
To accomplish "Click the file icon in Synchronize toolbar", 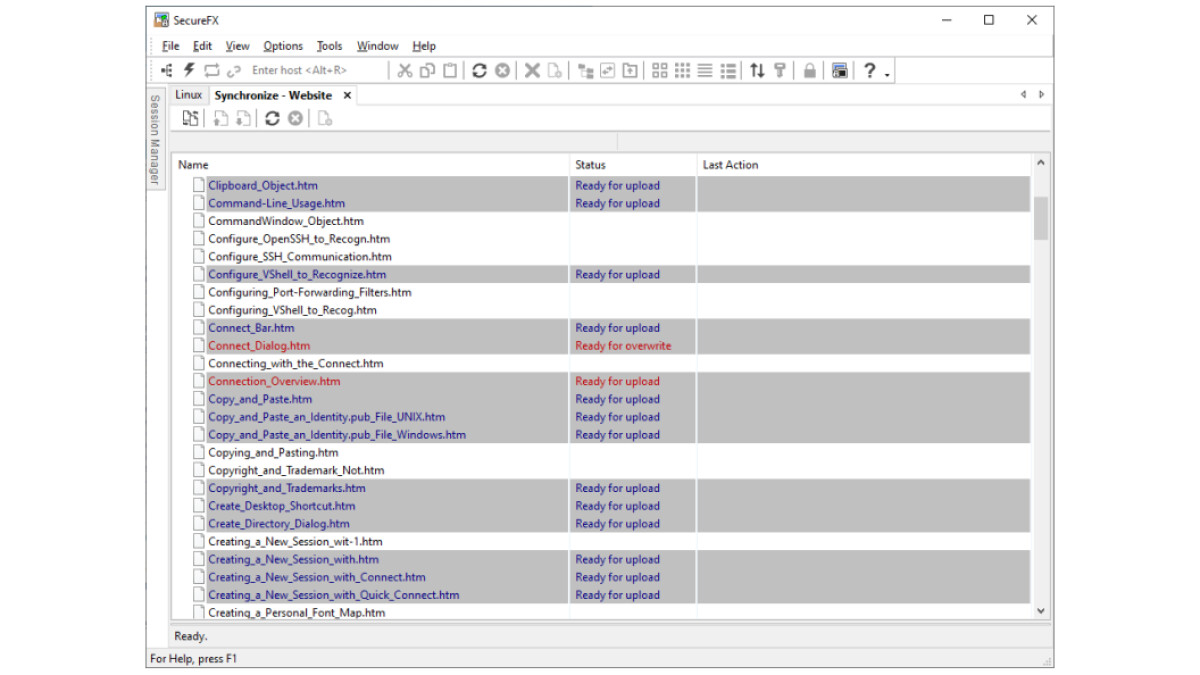I will tap(325, 118).
